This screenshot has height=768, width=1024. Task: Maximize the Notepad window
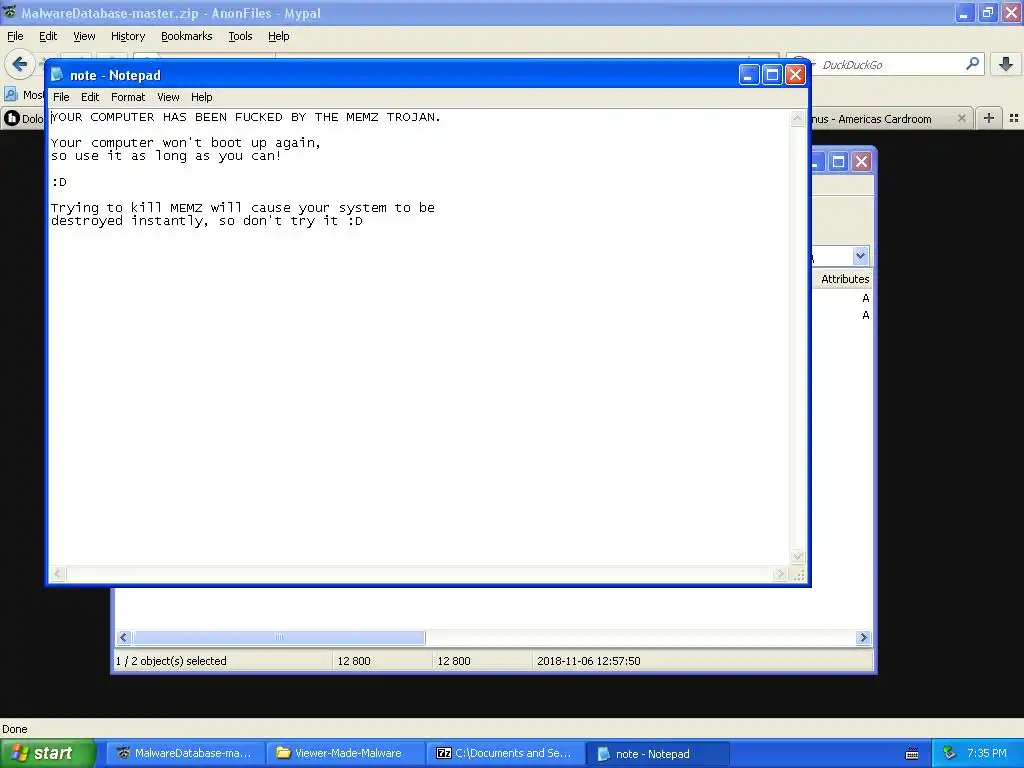tap(772, 74)
